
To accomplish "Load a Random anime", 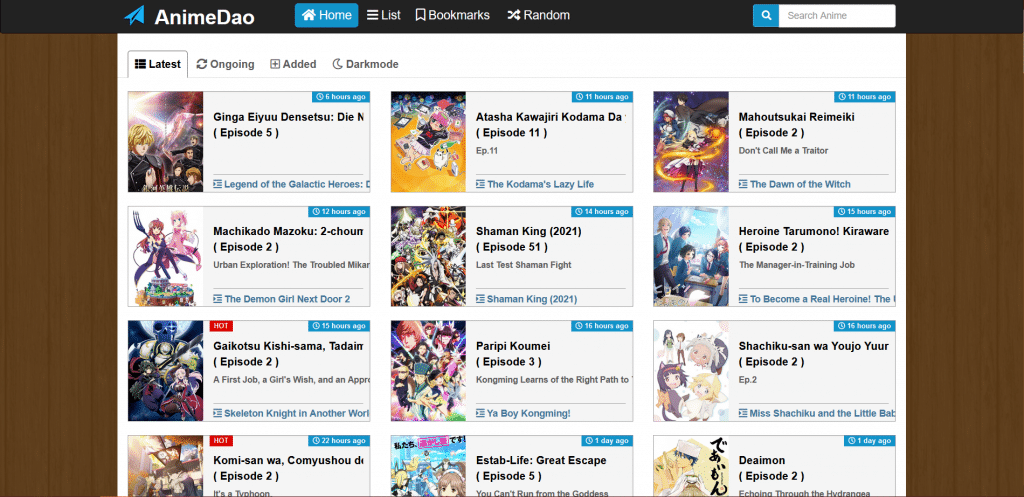I will click(539, 15).
